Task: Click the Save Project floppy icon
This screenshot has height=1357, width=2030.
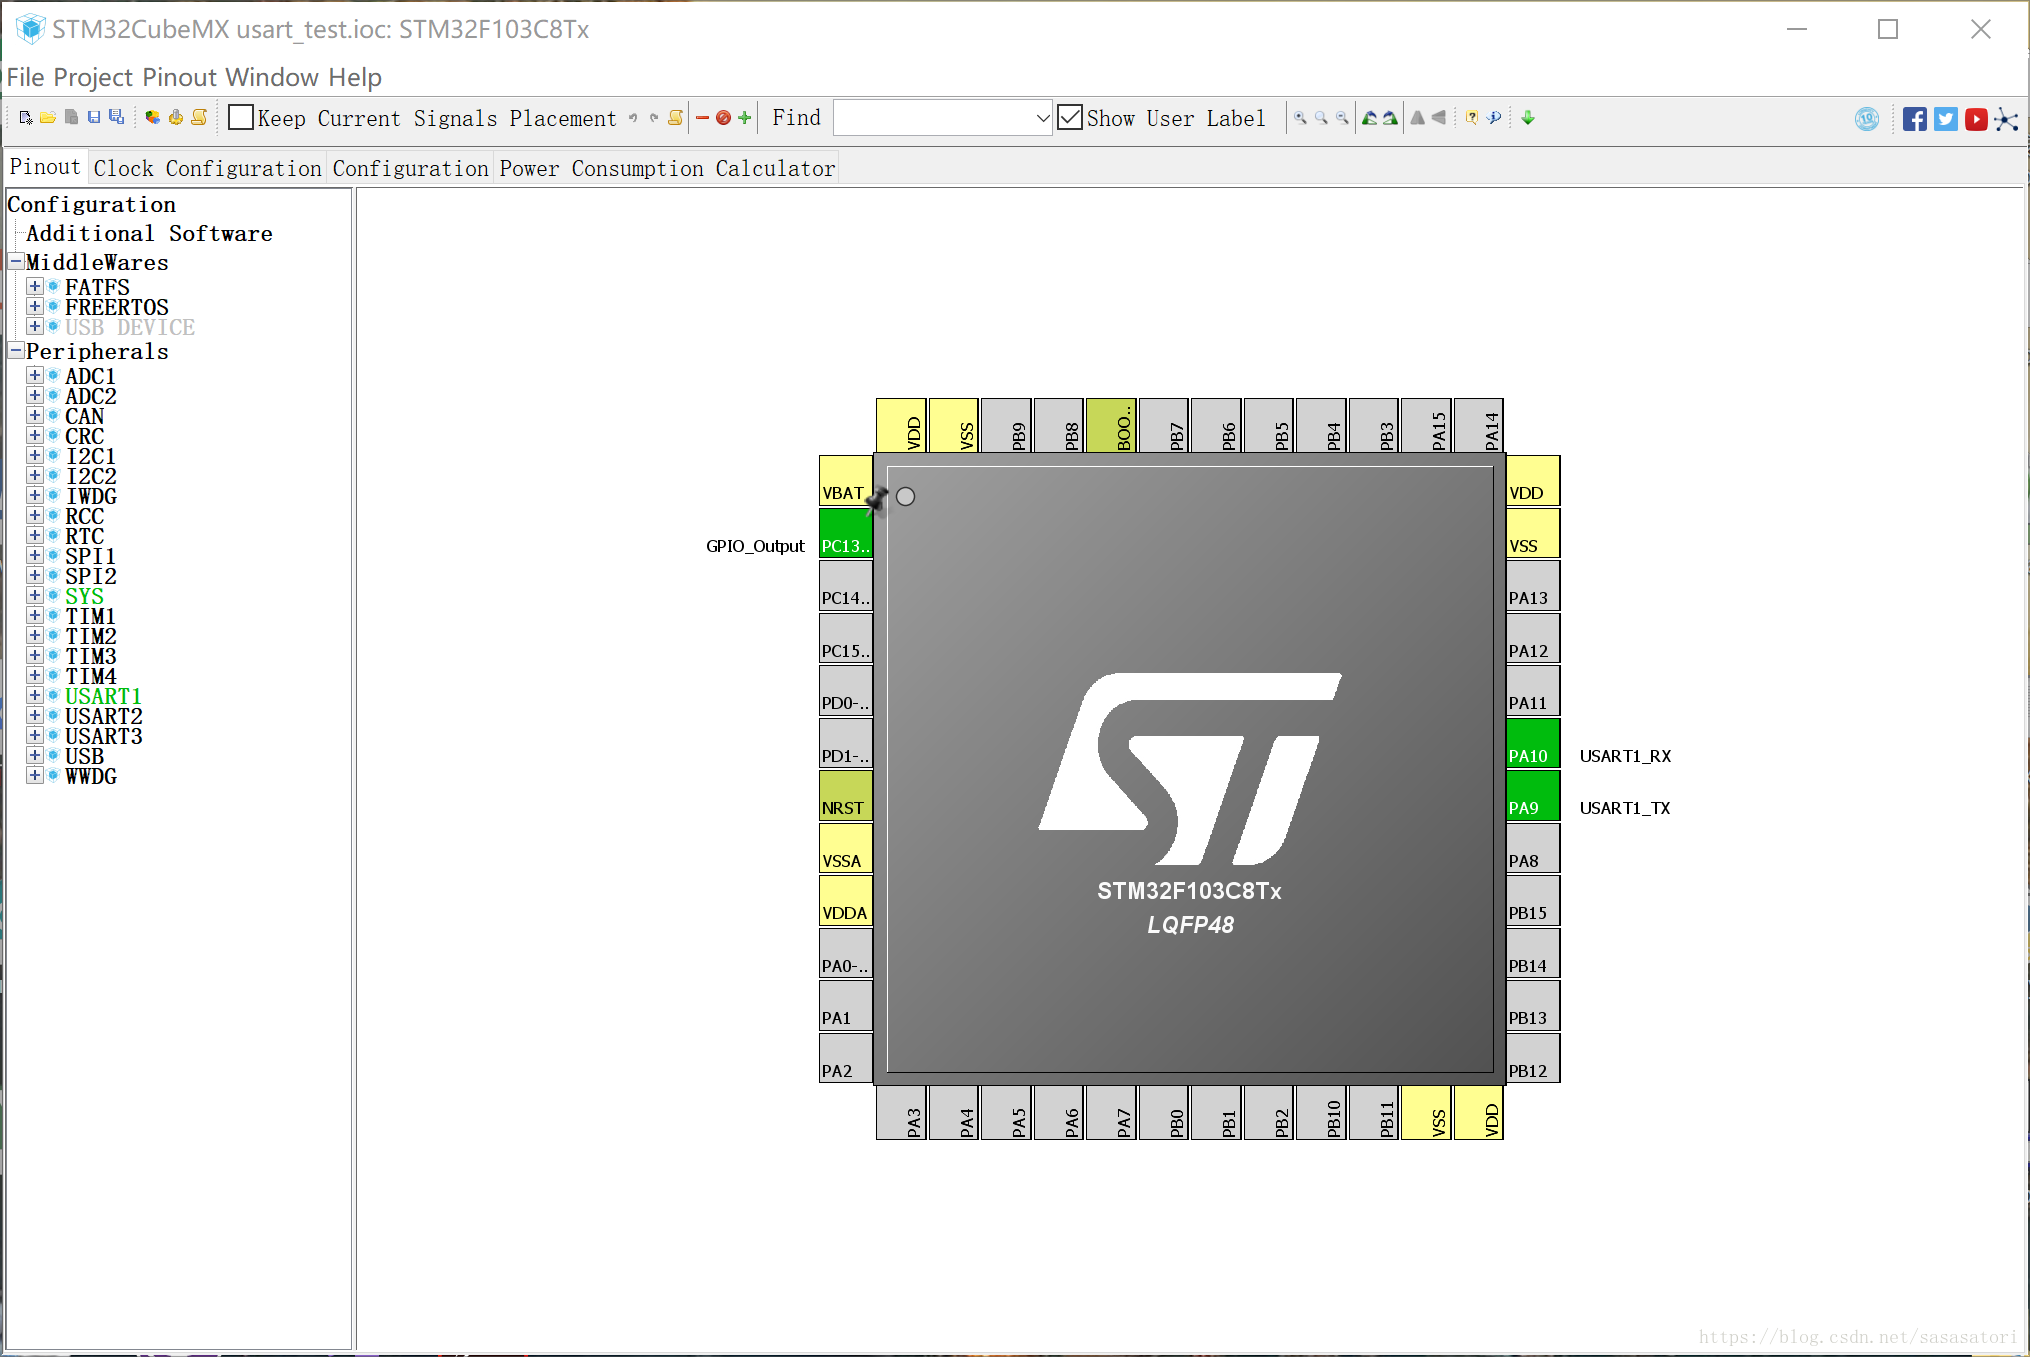Action: point(94,118)
